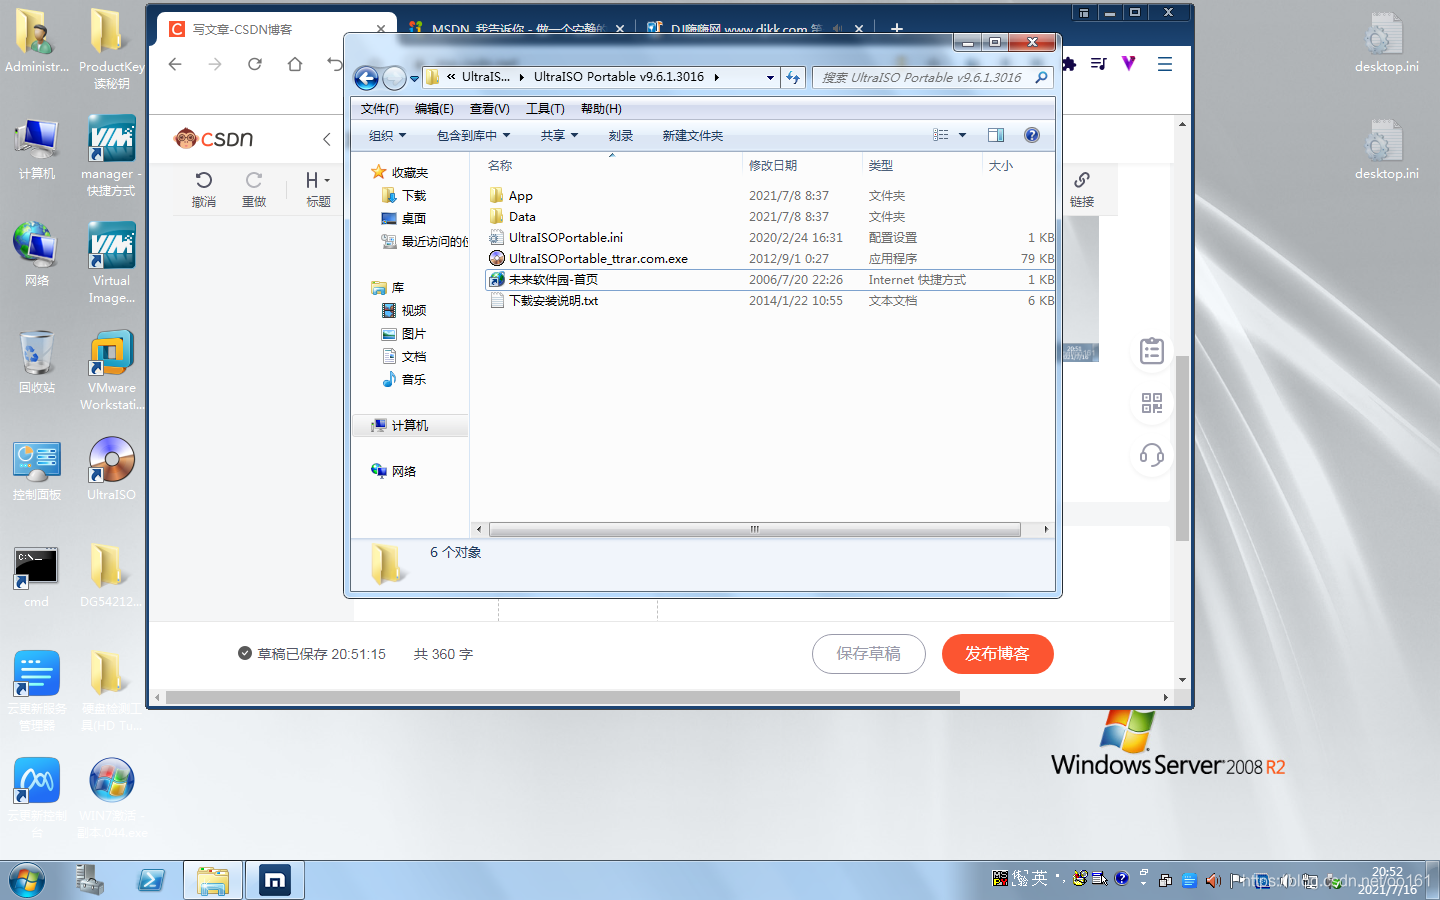The width and height of the screenshot is (1440, 900).
Task: Open the Windows Start button
Action: click(26, 881)
